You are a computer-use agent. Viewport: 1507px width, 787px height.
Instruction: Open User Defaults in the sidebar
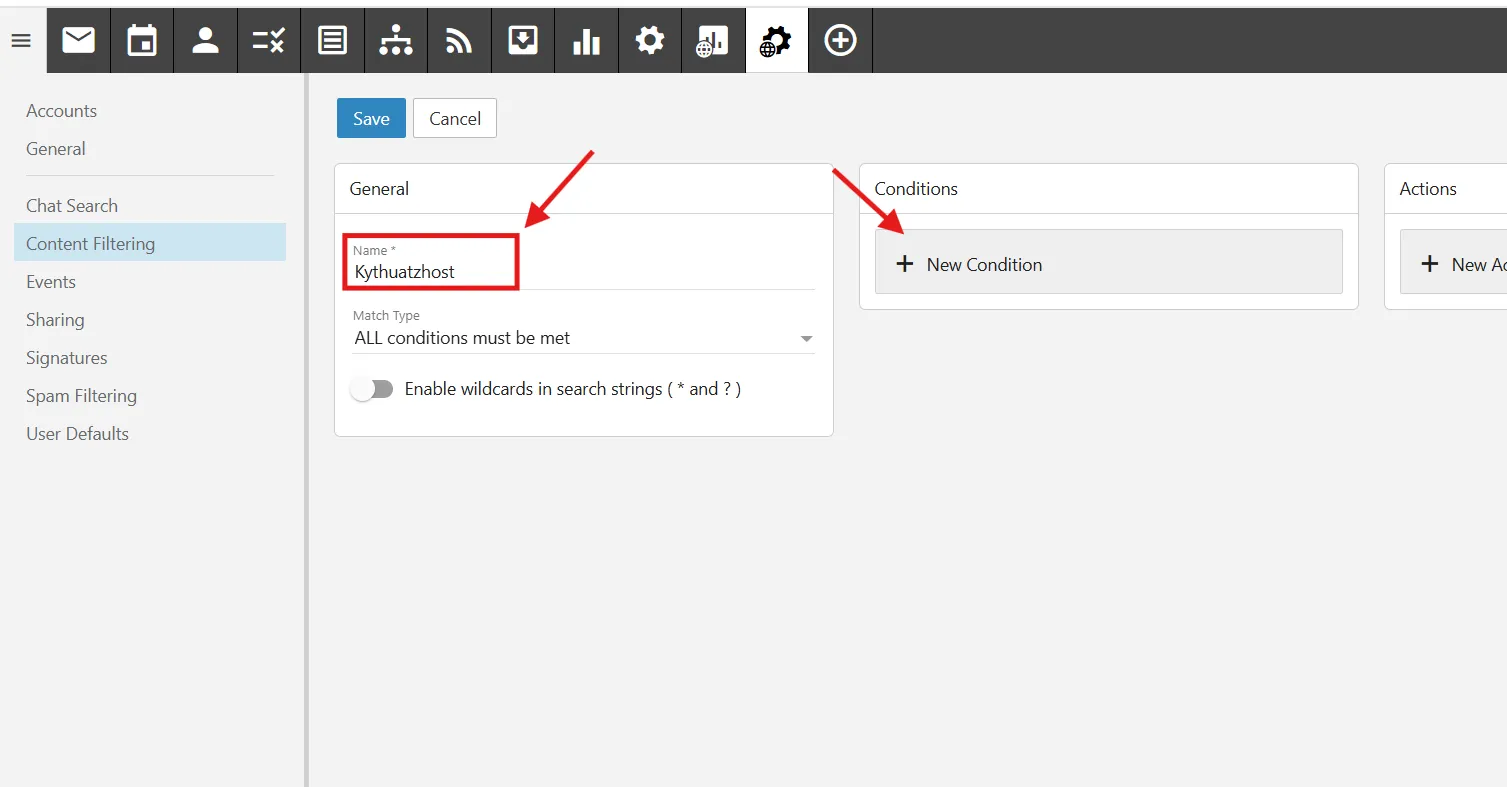point(77,434)
